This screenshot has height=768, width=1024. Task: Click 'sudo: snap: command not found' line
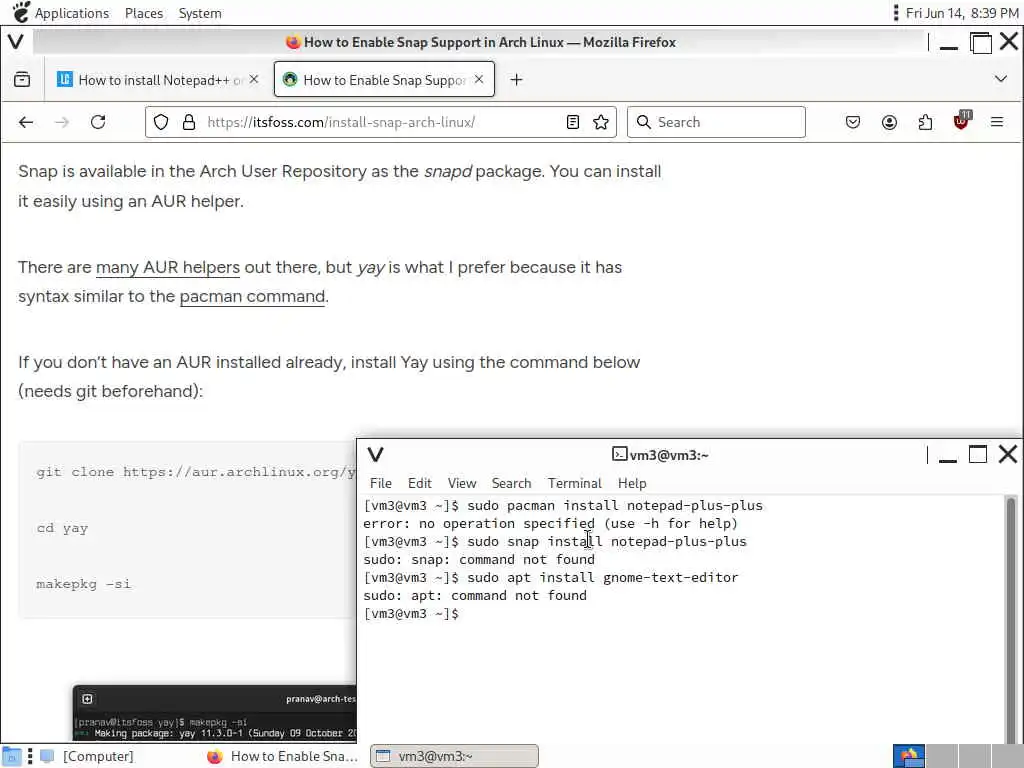(479, 560)
